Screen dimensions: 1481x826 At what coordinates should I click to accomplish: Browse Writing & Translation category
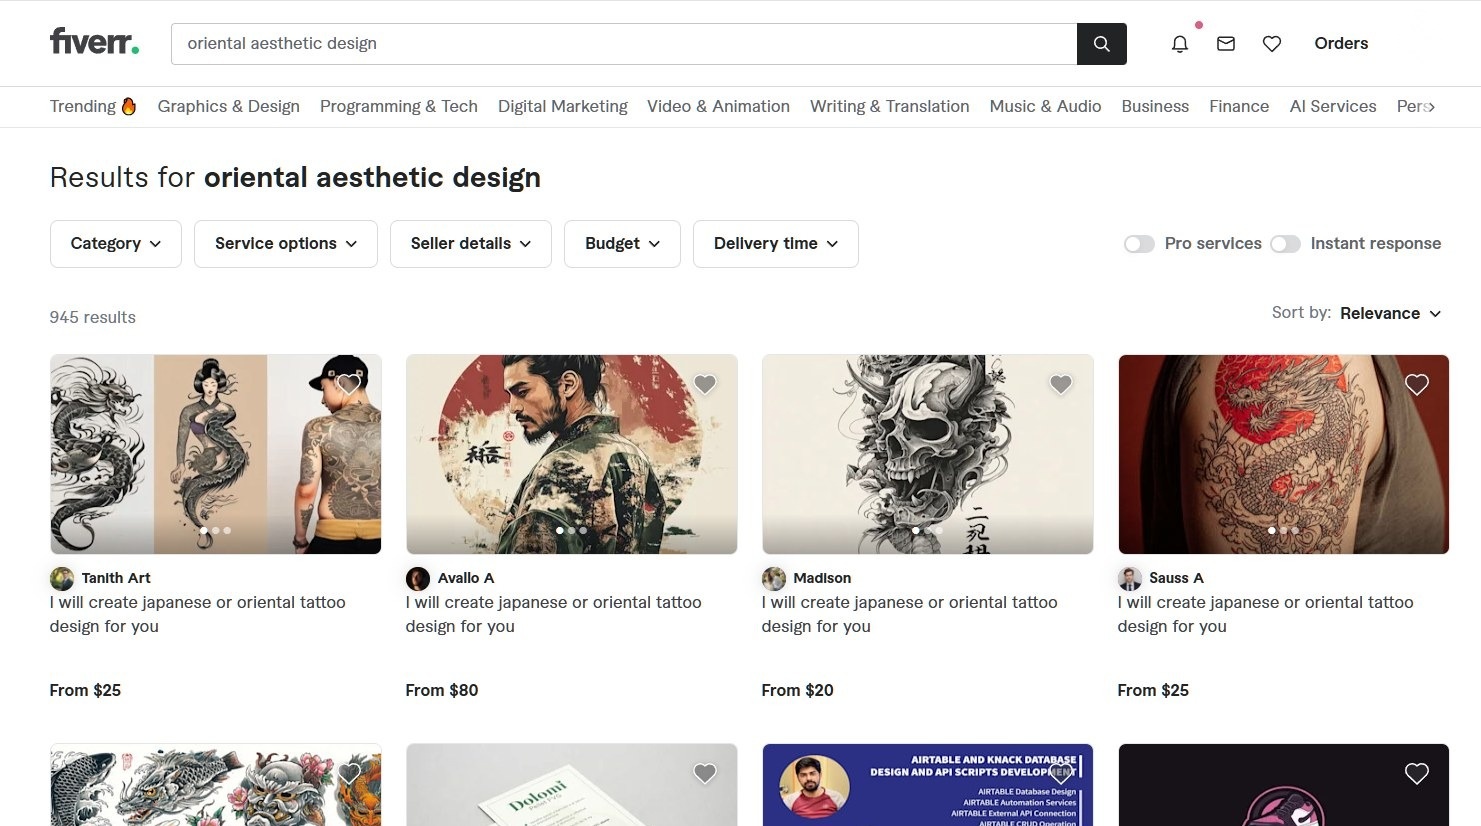890,106
